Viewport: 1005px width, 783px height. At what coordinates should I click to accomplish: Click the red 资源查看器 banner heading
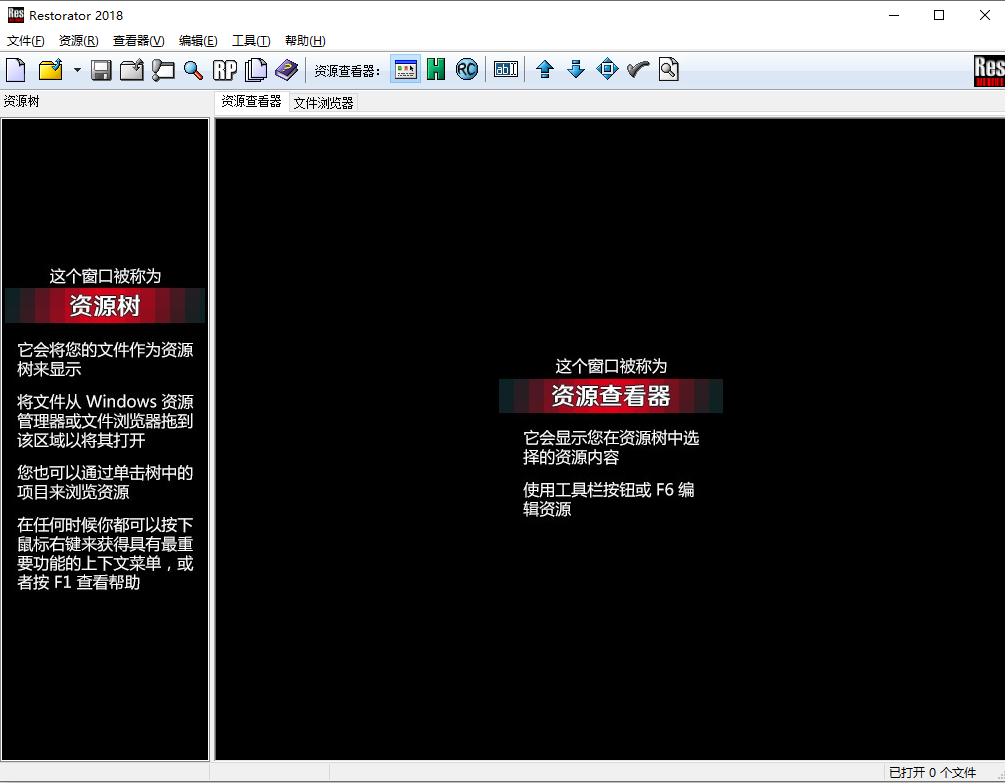tap(611, 396)
